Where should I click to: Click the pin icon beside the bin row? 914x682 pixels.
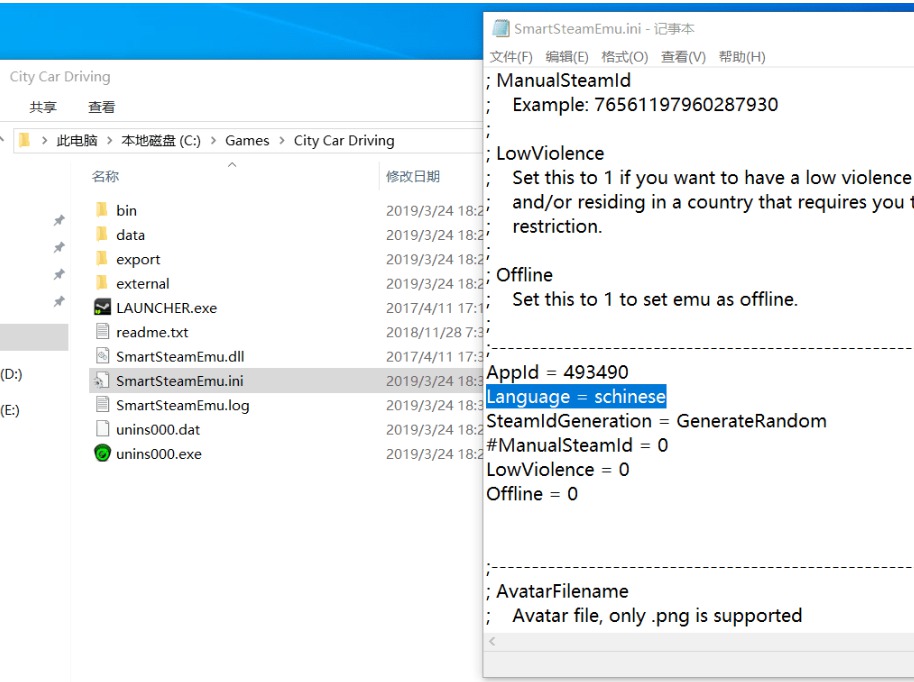[x=59, y=220]
